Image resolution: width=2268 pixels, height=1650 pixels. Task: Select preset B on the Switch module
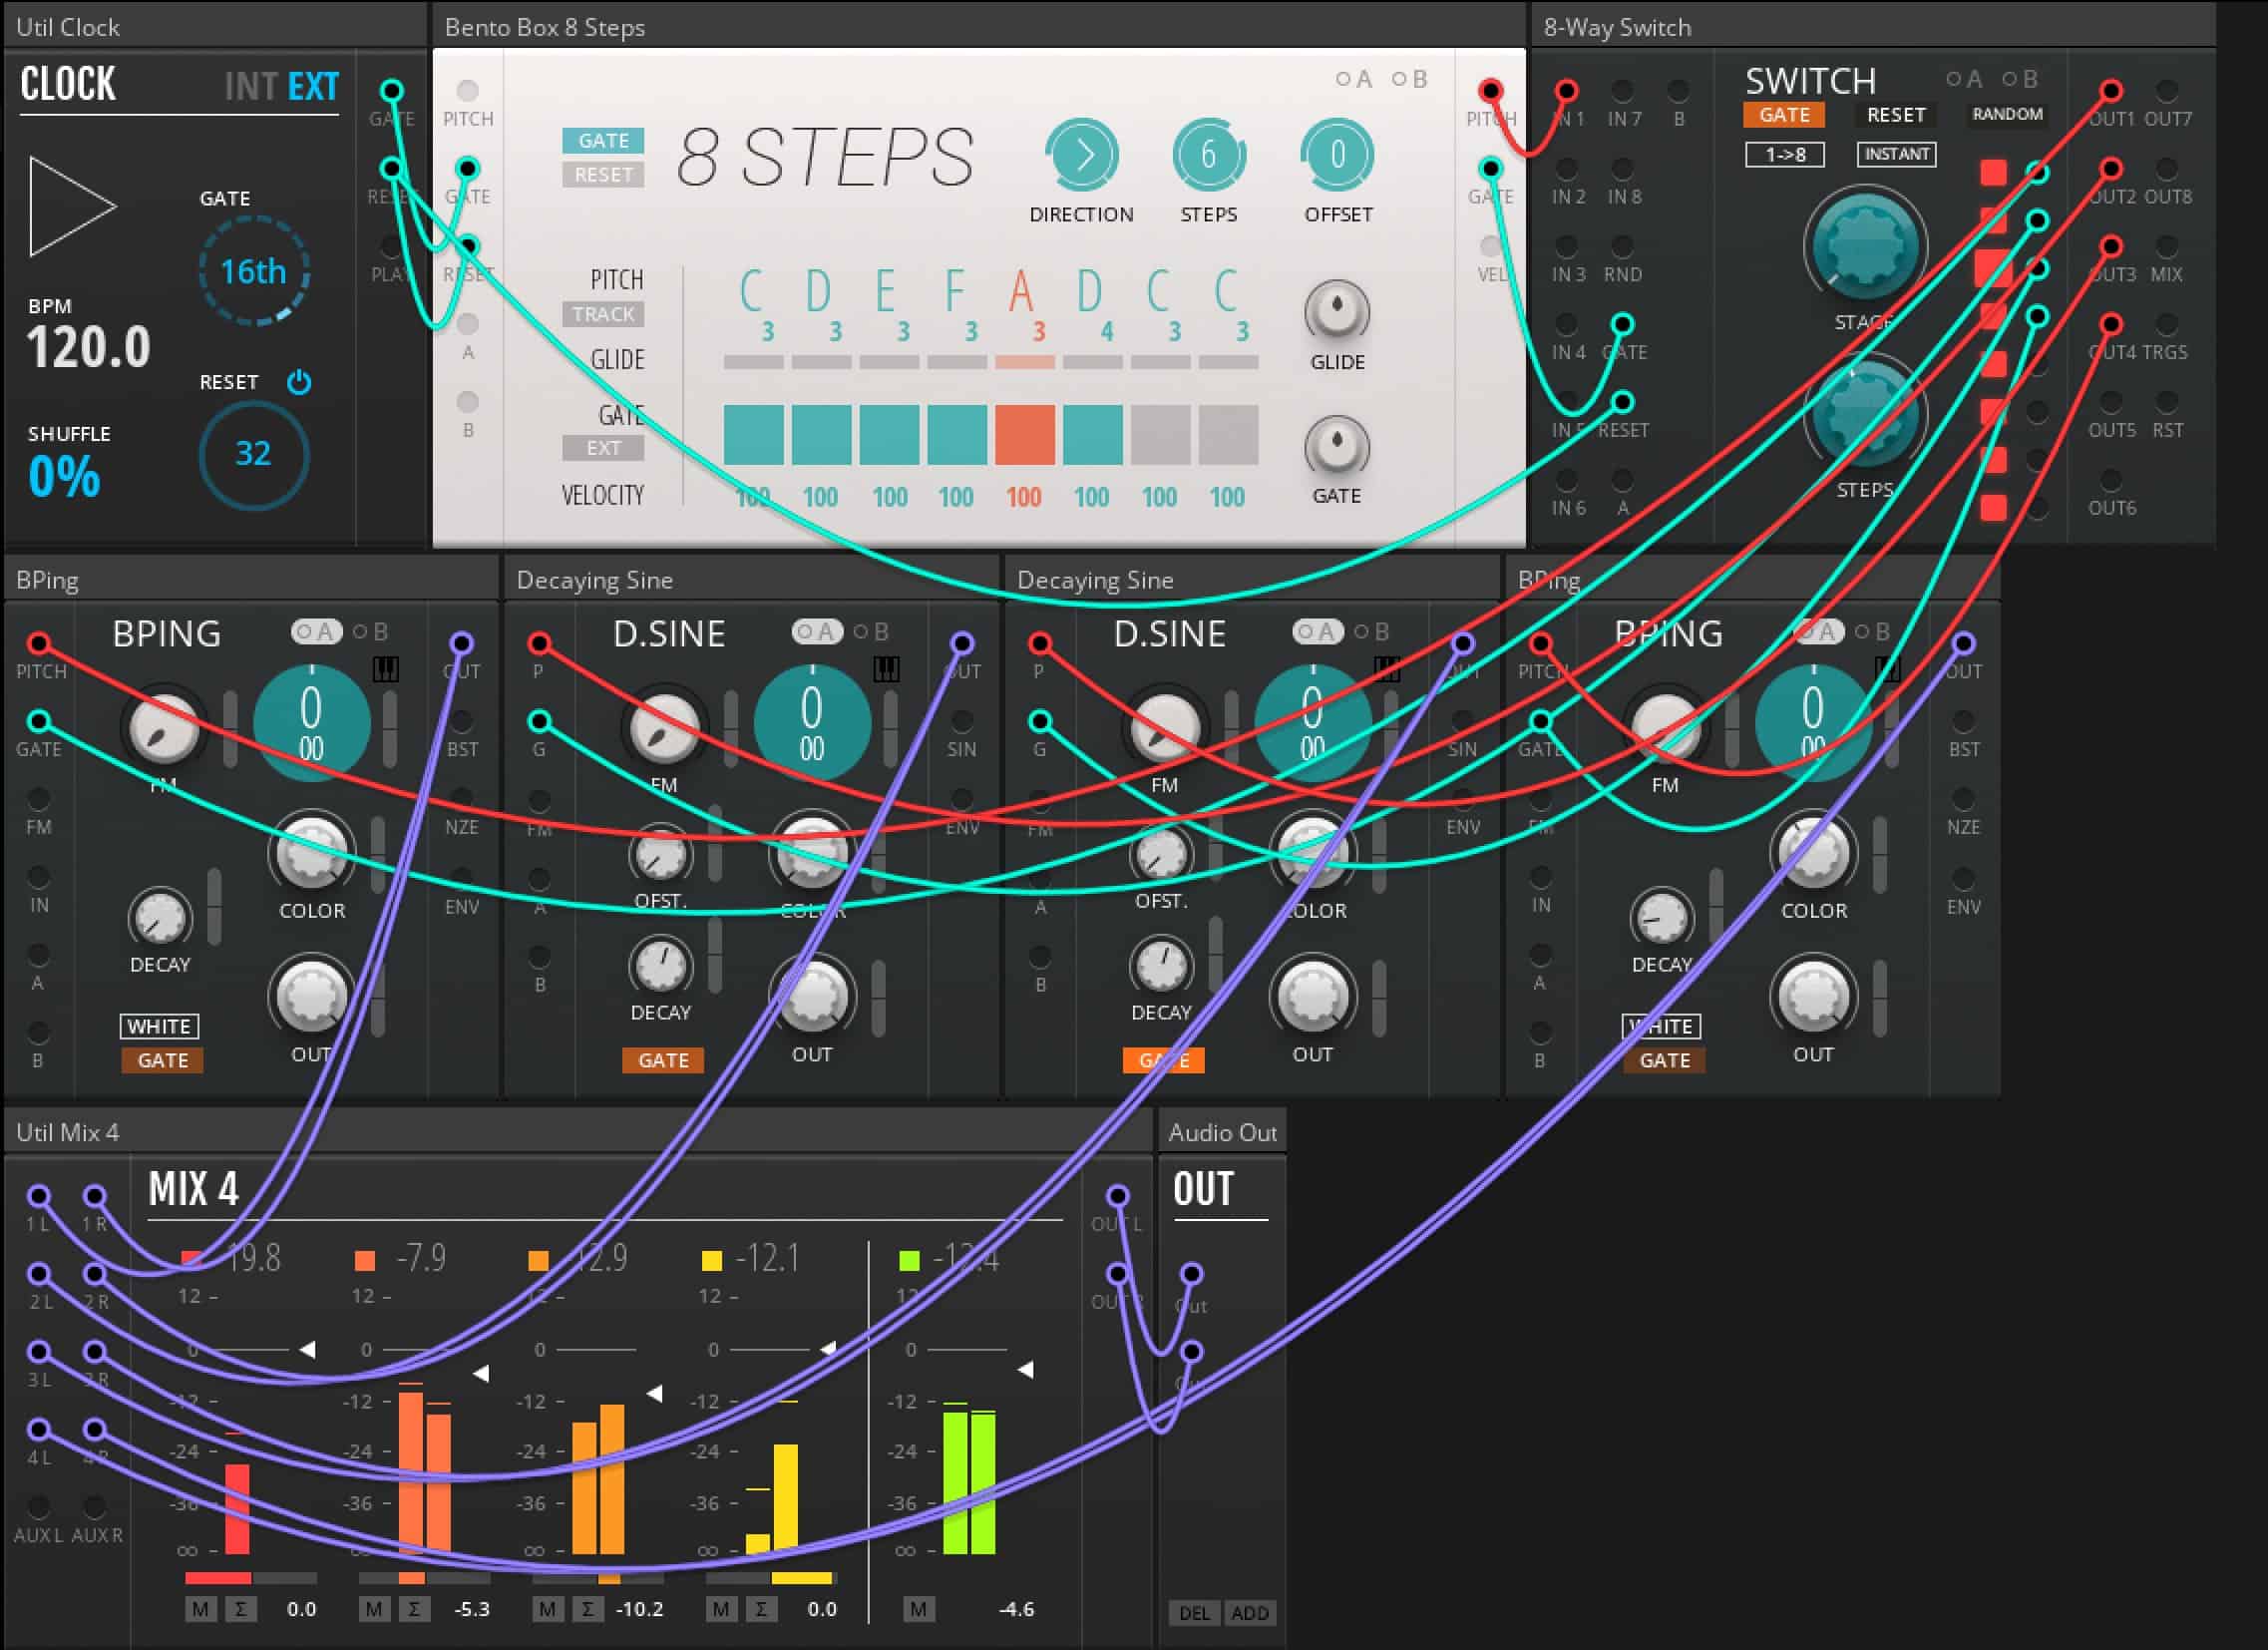click(2021, 79)
